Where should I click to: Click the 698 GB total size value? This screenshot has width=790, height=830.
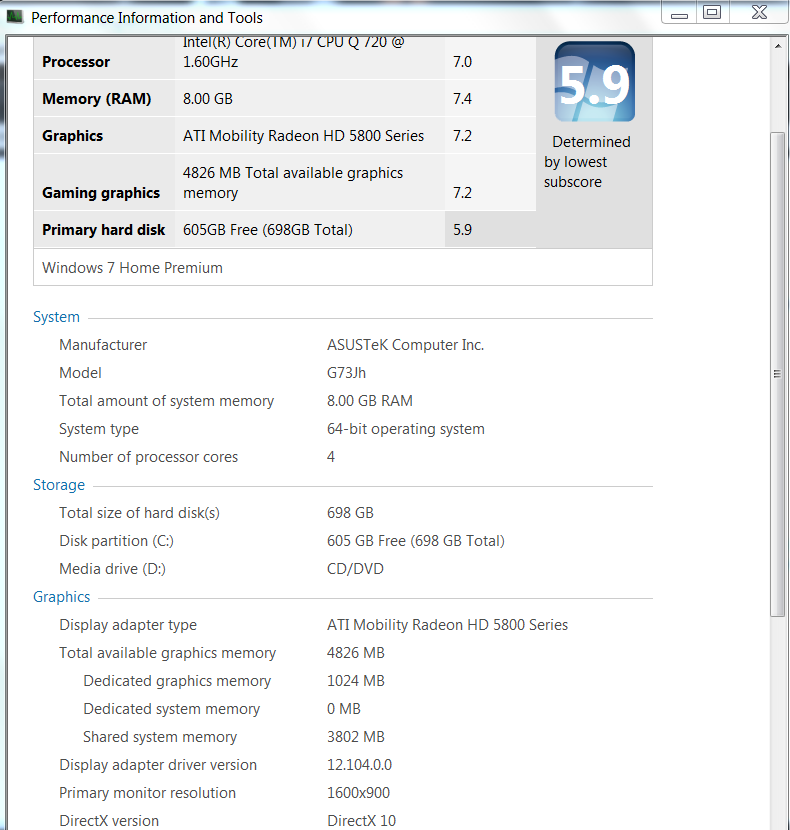(350, 513)
